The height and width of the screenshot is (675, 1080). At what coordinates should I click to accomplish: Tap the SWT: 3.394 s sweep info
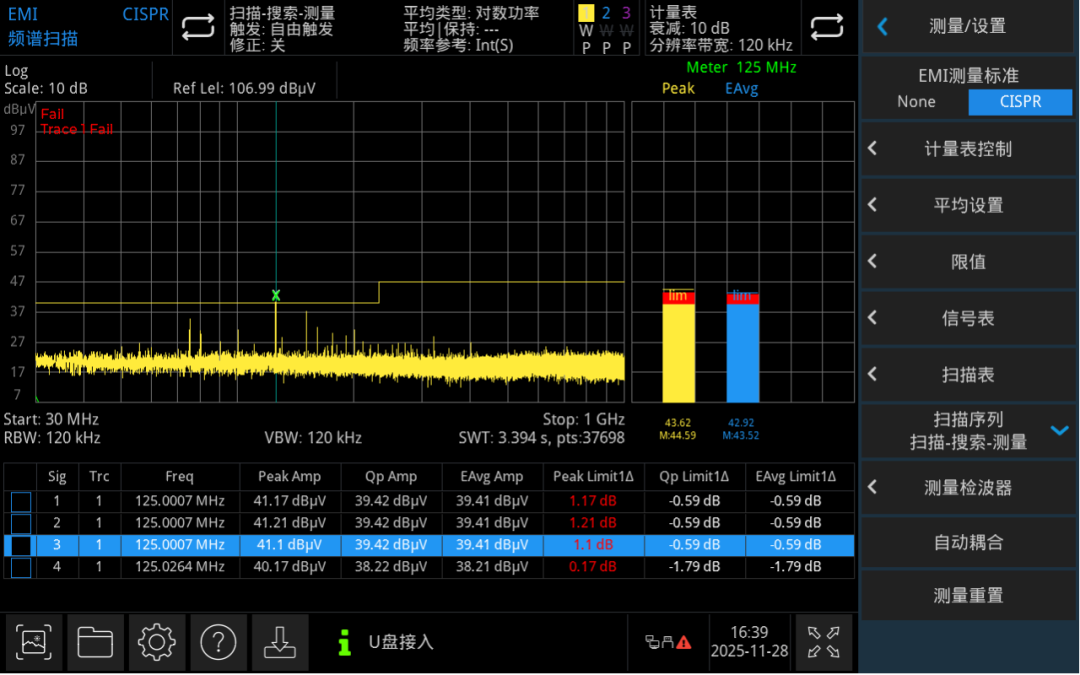pyautogui.click(x=541, y=438)
